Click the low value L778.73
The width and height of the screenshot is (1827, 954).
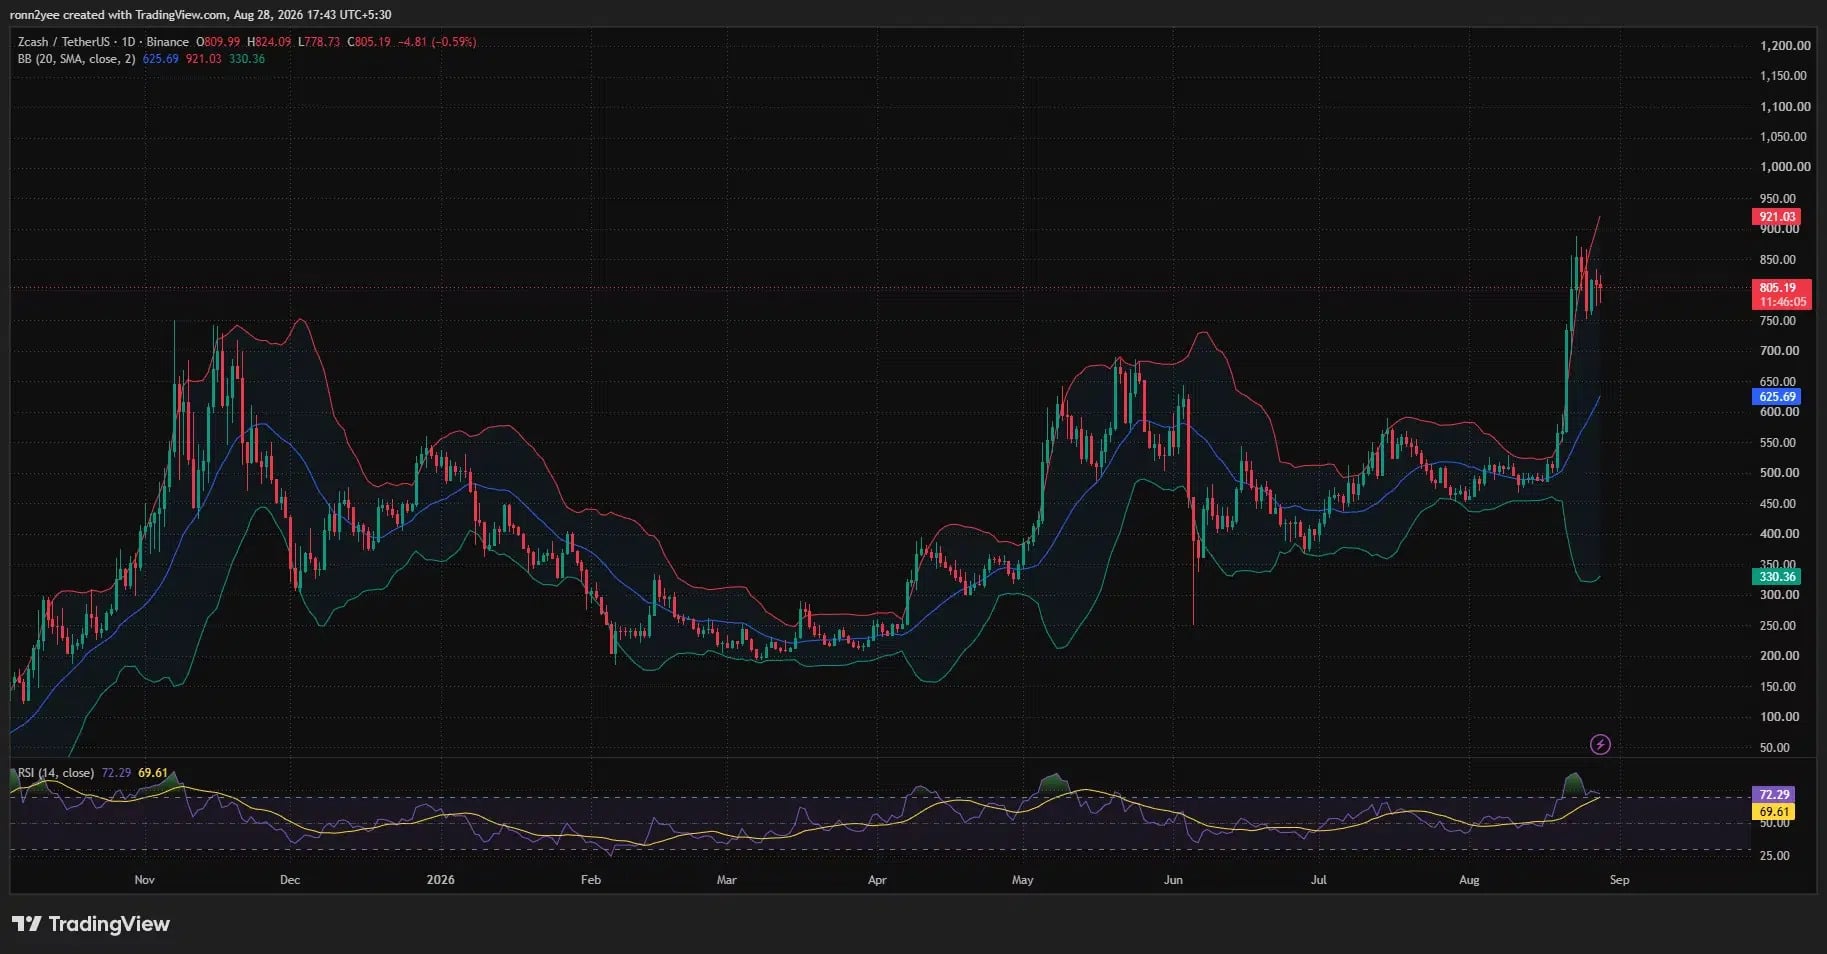(319, 42)
